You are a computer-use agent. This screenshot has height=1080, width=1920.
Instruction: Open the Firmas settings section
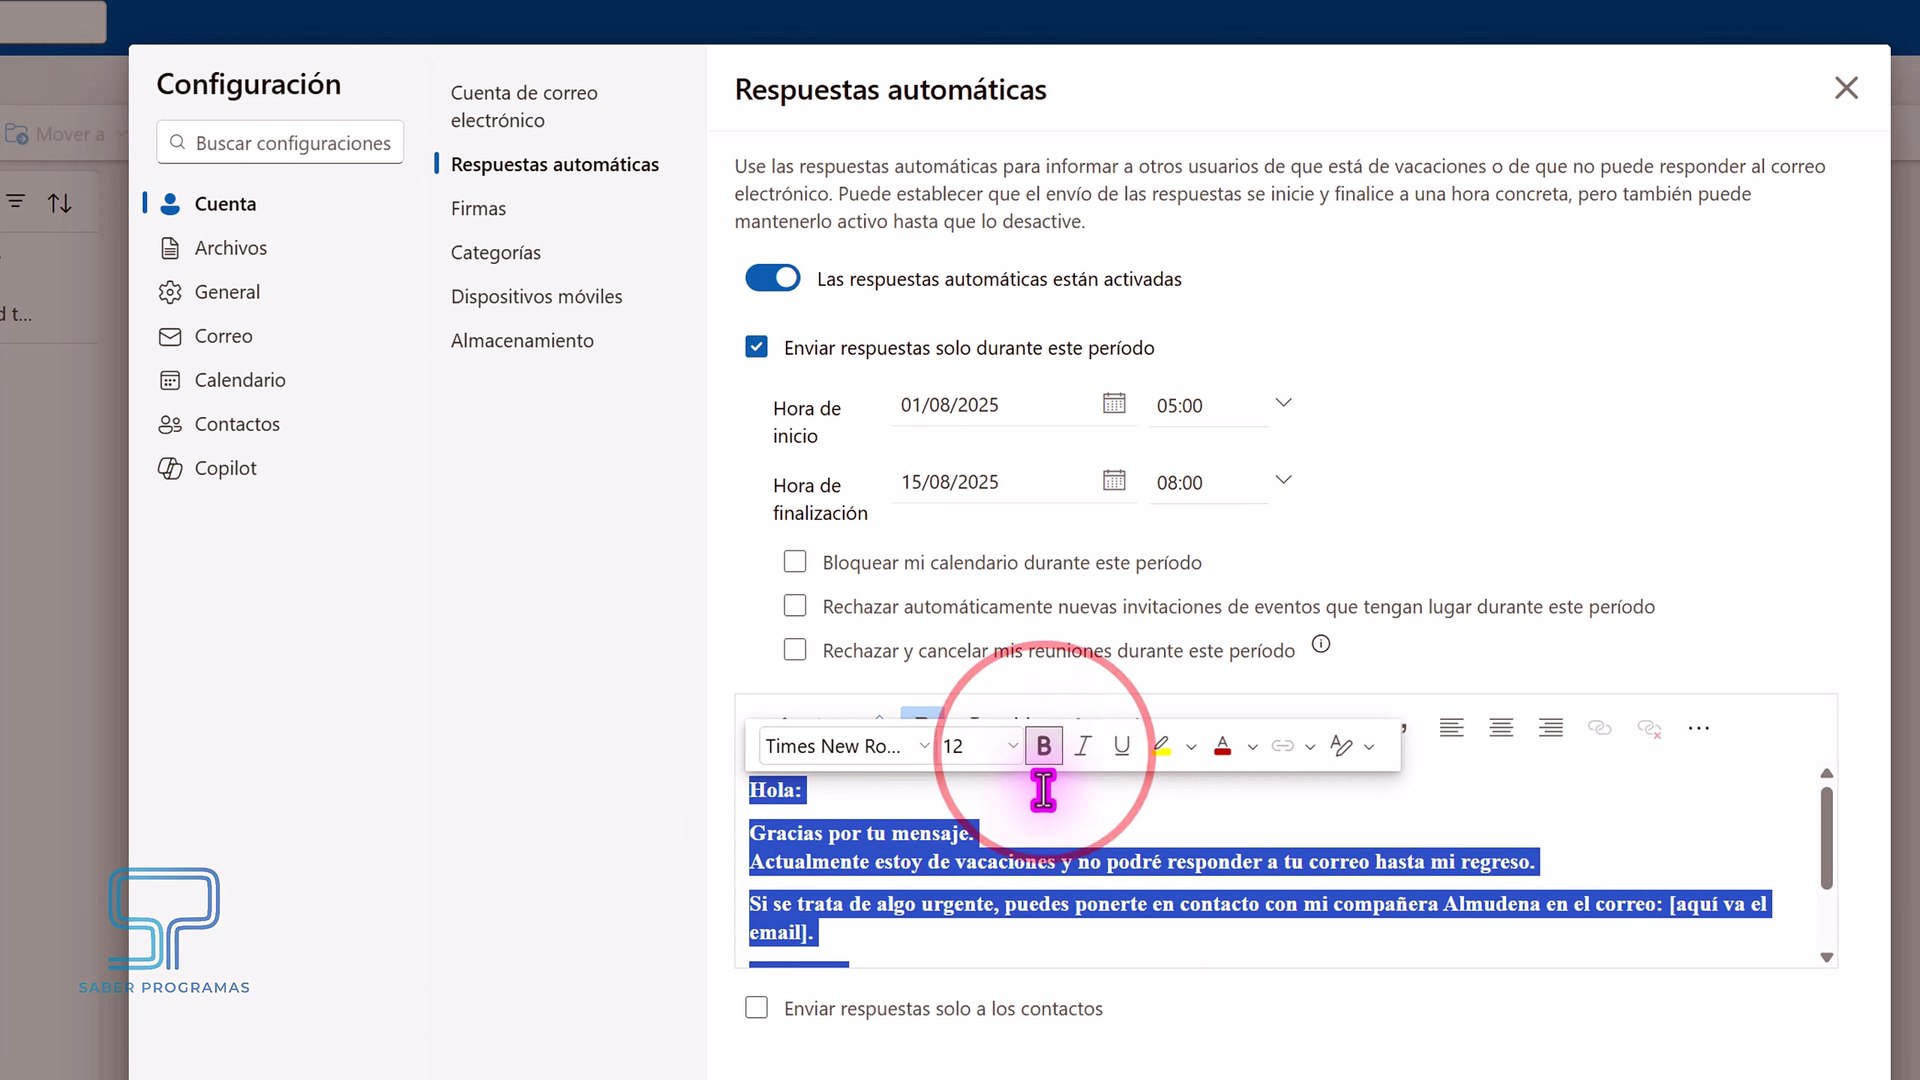(478, 208)
